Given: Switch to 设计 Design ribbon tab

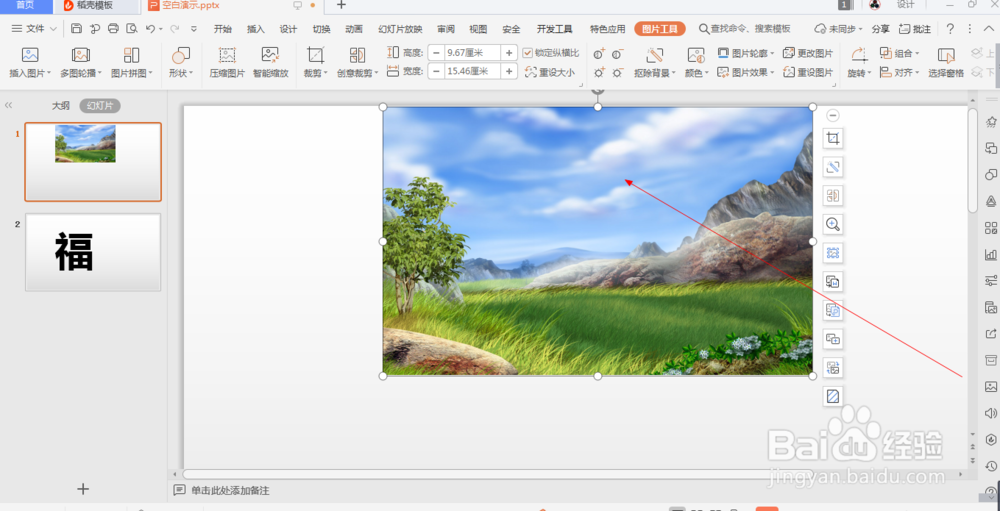Looking at the screenshot, I should tap(288, 29).
